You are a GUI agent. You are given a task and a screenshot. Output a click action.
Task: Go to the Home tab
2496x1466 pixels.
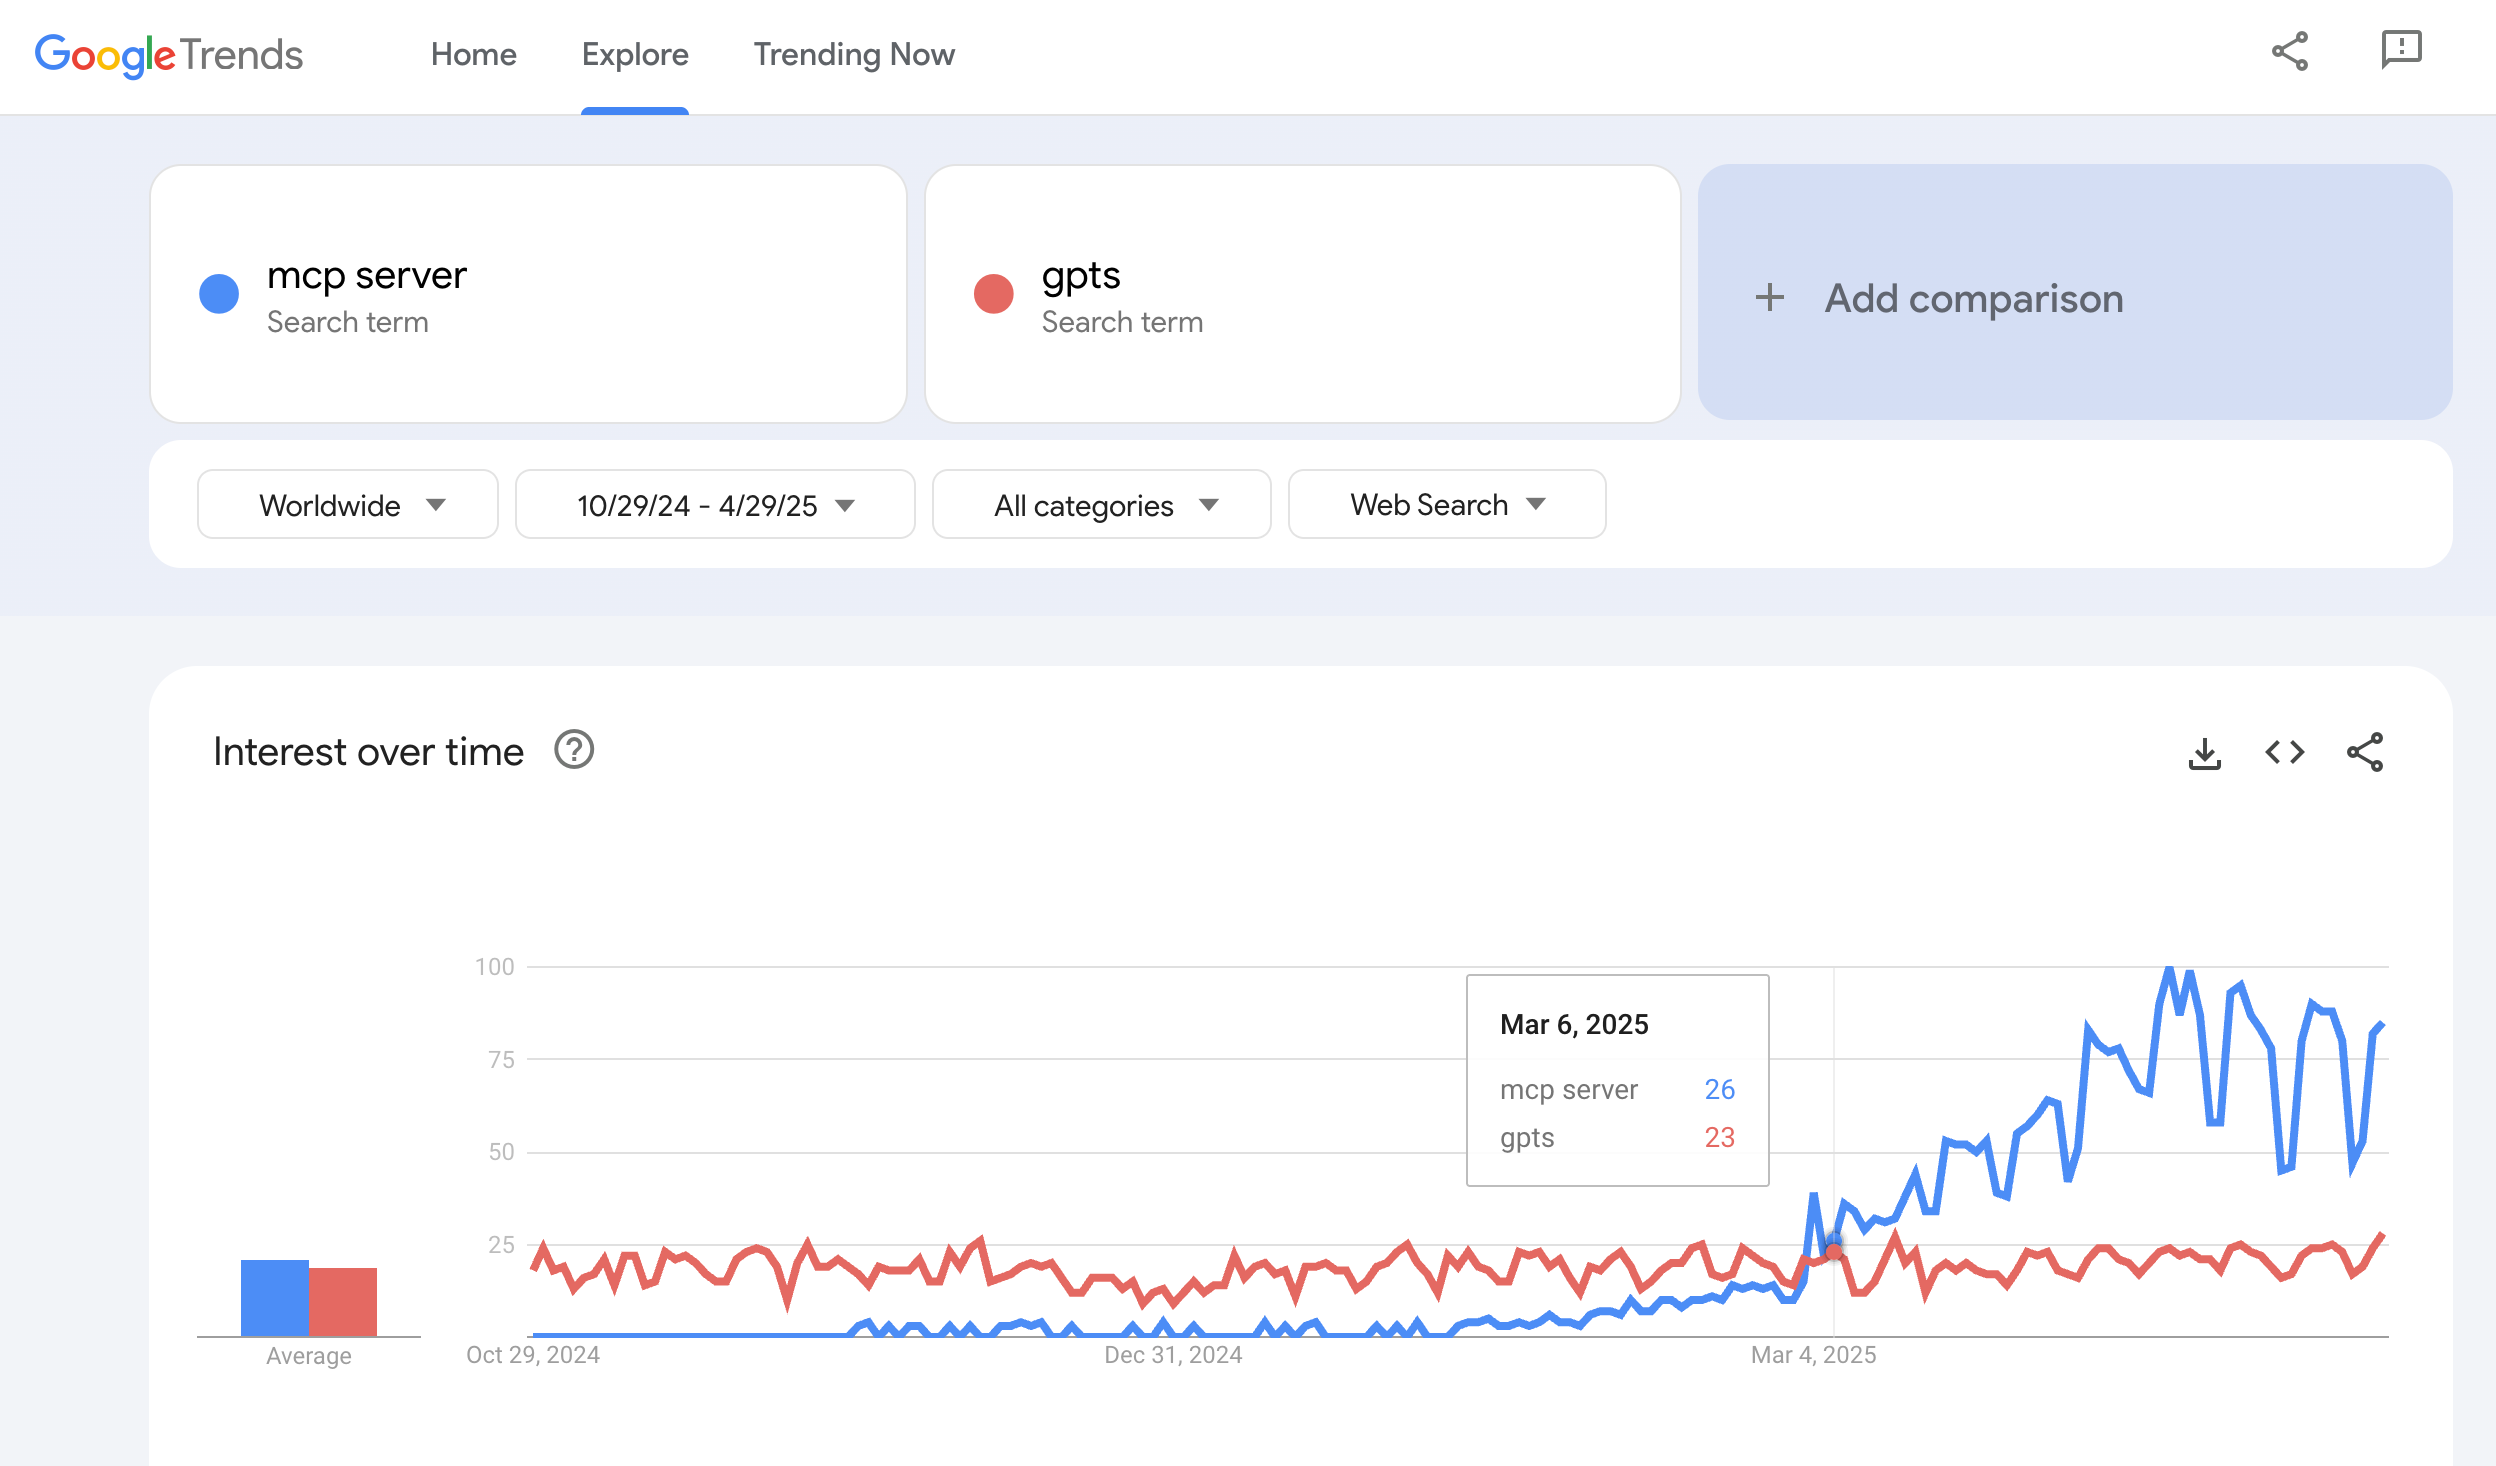(x=473, y=54)
